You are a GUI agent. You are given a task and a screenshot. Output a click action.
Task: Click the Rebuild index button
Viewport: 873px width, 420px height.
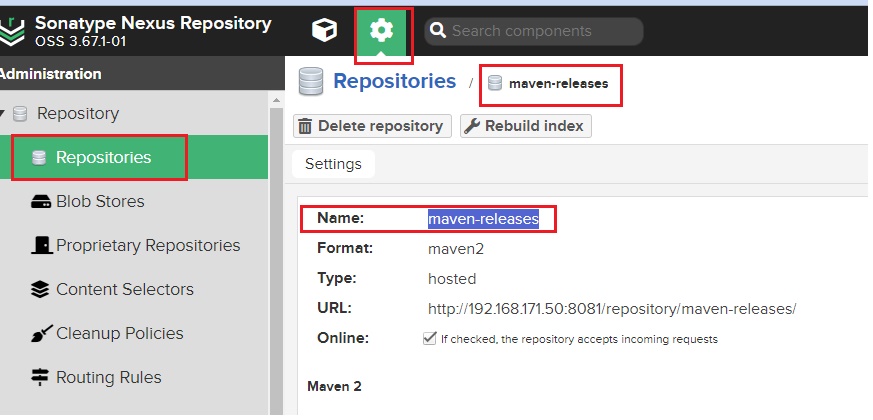pos(526,126)
